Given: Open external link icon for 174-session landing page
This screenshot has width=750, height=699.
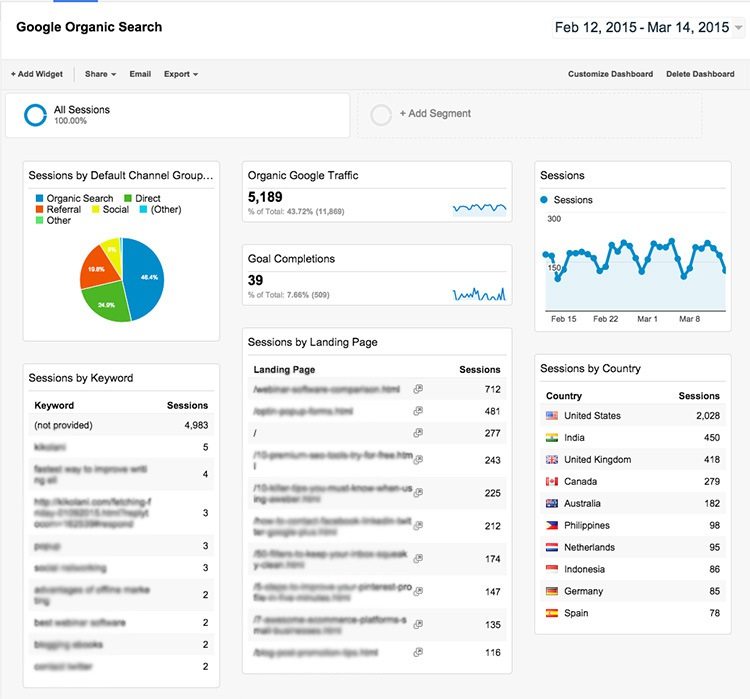Looking at the screenshot, I should [418, 558].
